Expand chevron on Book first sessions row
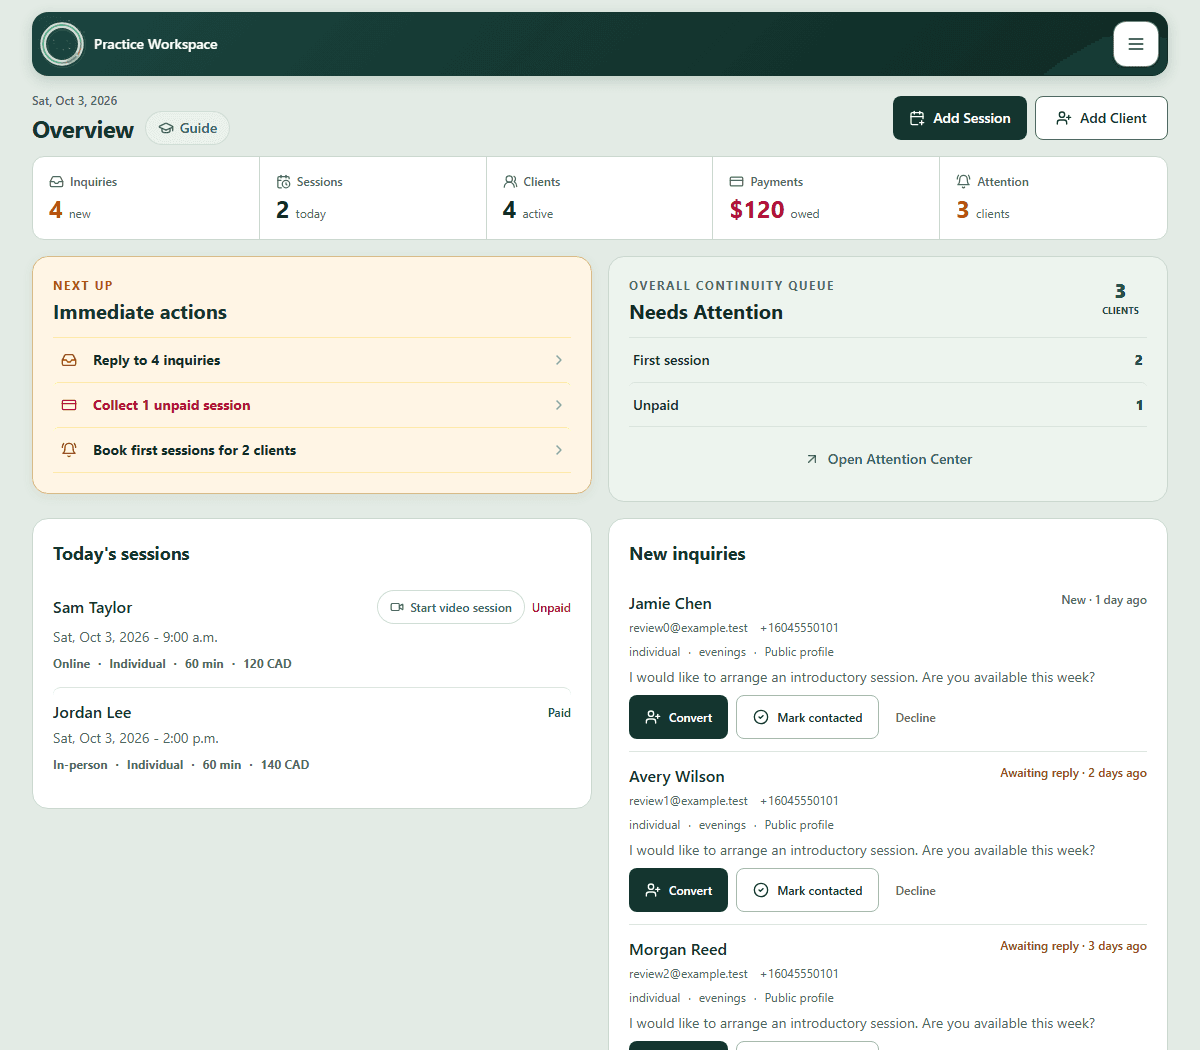Viewport: 1200px width, 1050px height. tap(559, 450)
